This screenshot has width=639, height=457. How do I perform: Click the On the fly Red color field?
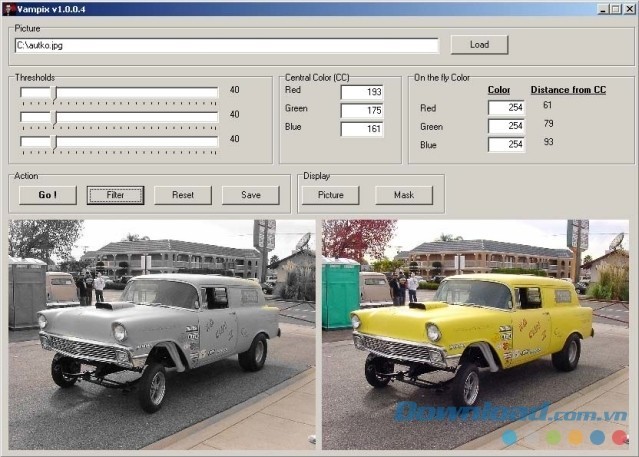click(506, 108)
